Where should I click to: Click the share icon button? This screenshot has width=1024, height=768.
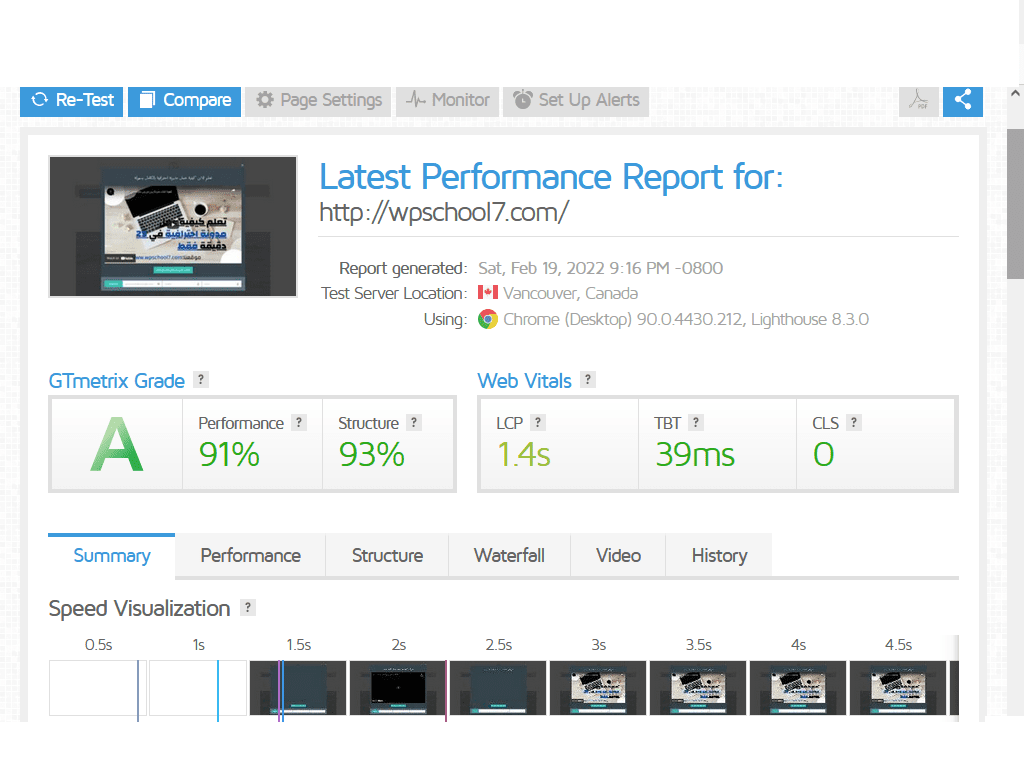963,100
